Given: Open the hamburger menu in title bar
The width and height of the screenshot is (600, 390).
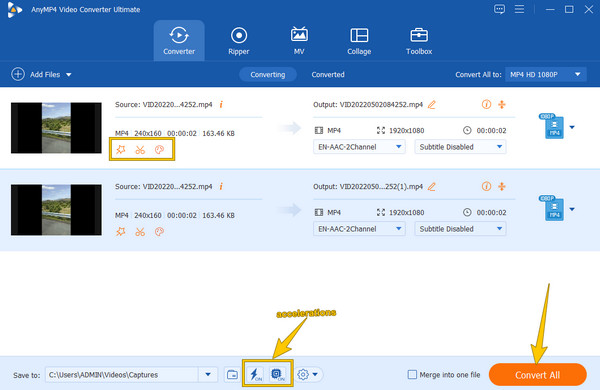Looking at the screenshot, I should point(519,9).
